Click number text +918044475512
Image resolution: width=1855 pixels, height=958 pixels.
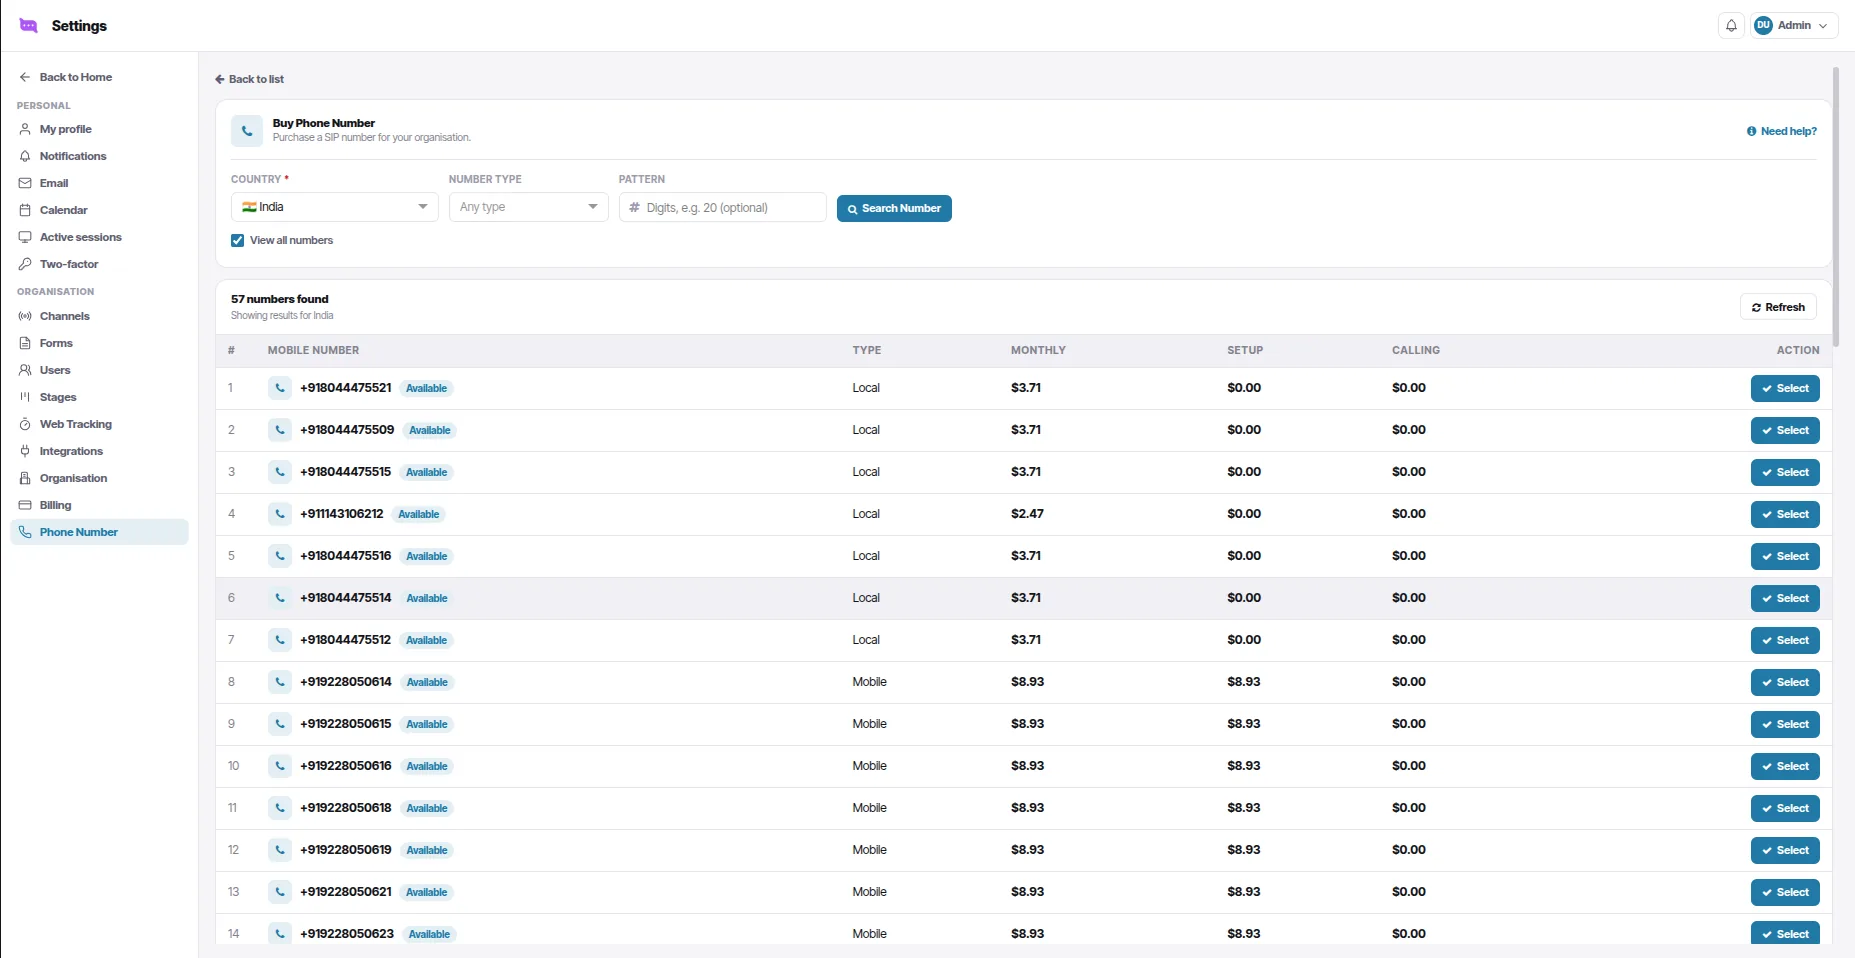(345, 640)
